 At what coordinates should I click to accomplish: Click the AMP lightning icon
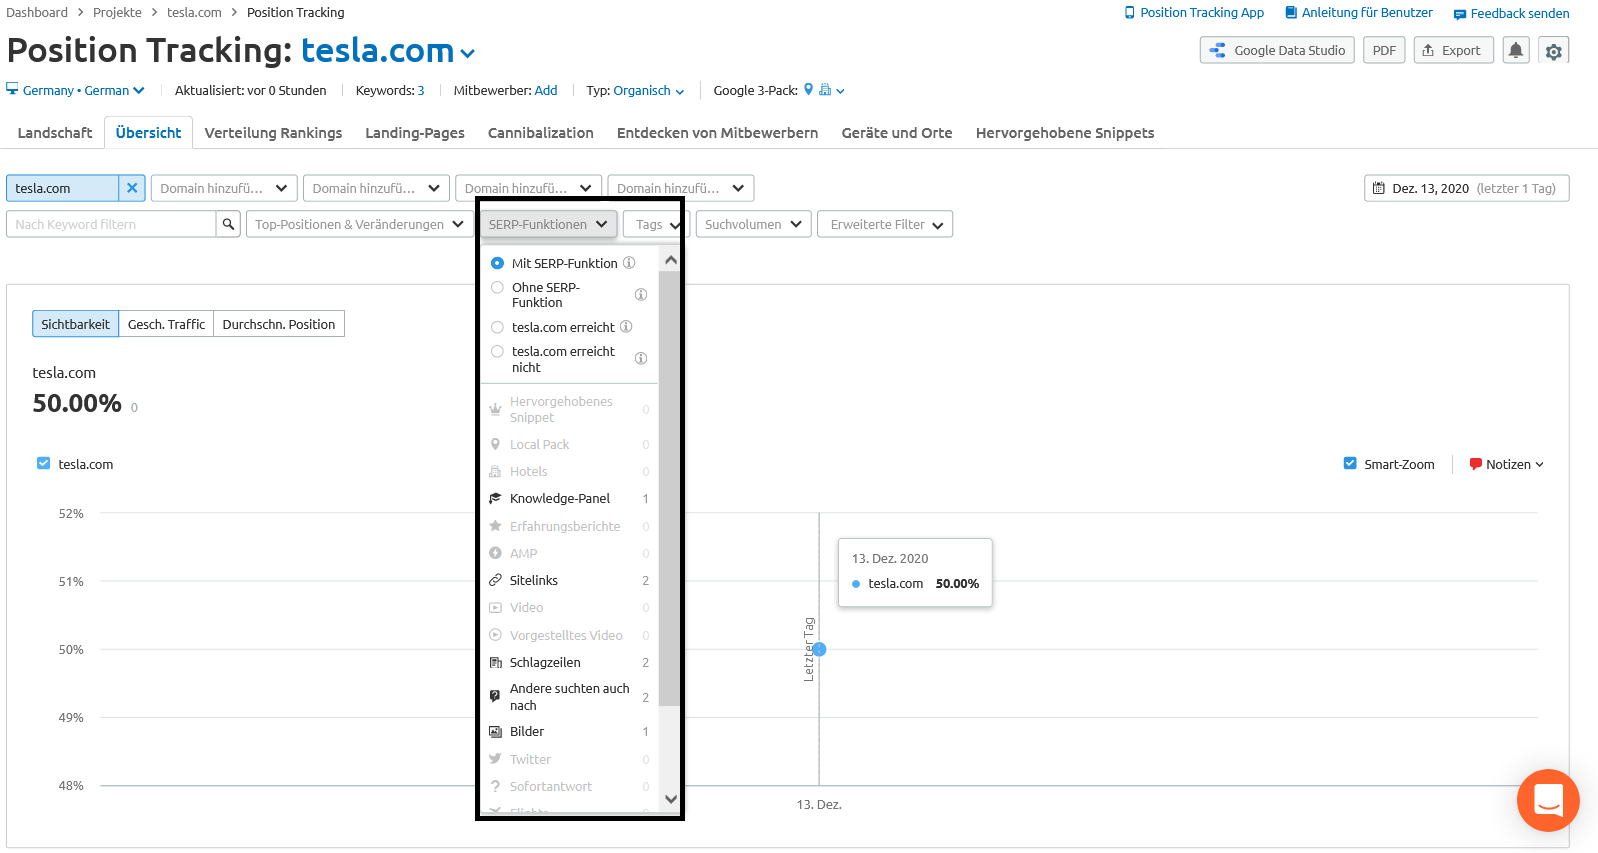[x=495, y=553]
